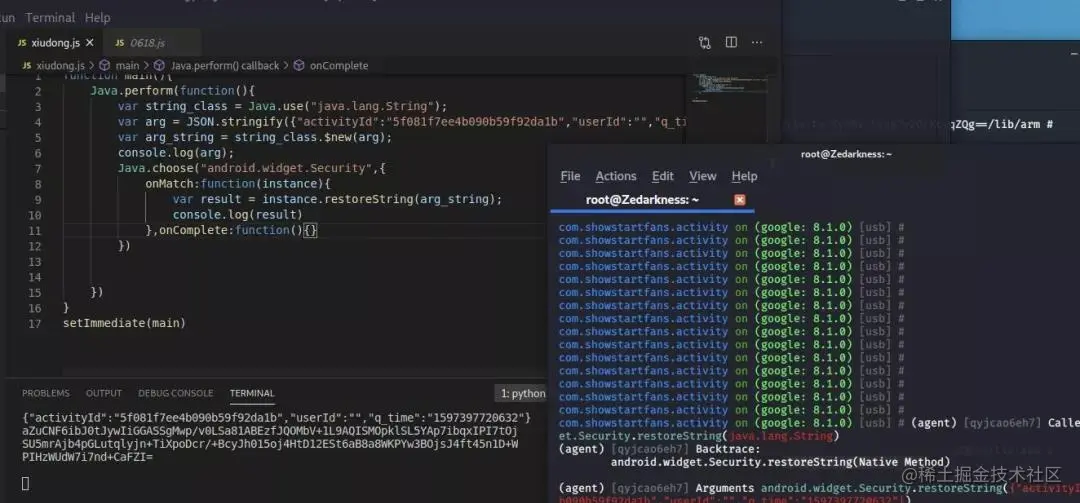Click the restoreString(Native Method) backtrace line
The width and height of the screenshot is (1080, 503).
[780, 462]
